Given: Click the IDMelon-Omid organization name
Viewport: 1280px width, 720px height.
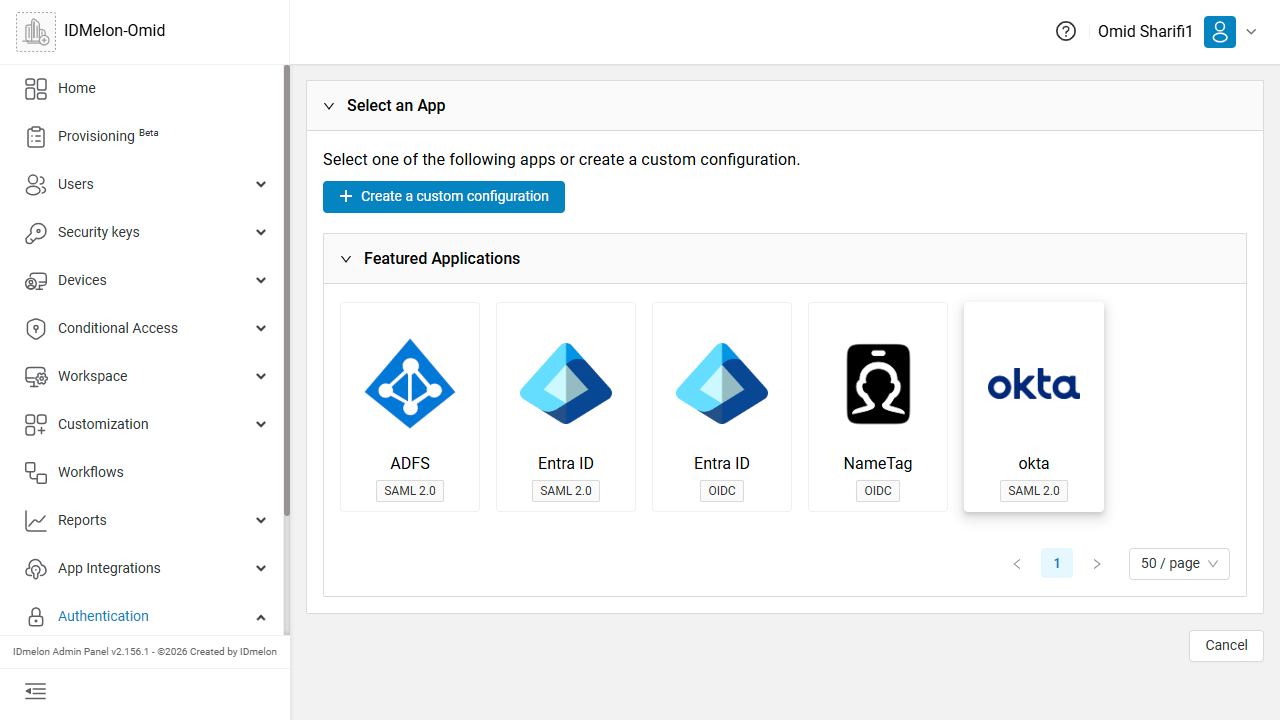Looking at the screenshot, I should tap(115, 30).
